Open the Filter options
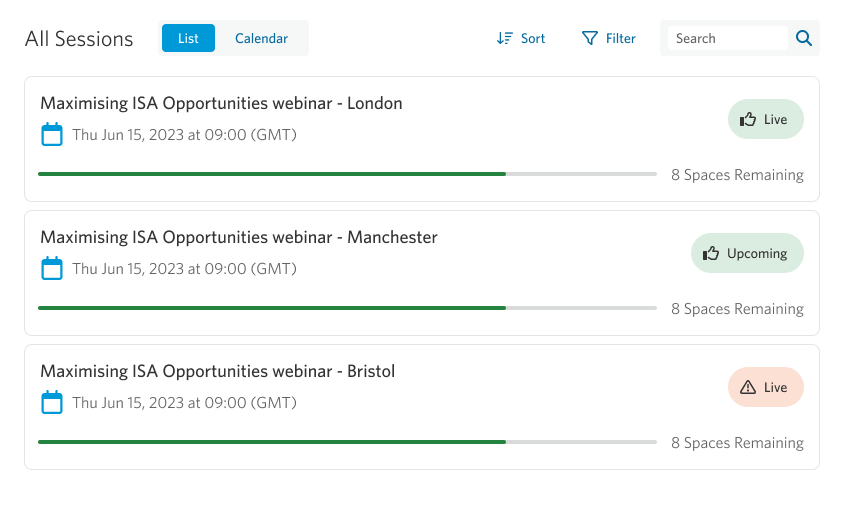This screenshot has height=524, width=844. (x=609, y=39)
